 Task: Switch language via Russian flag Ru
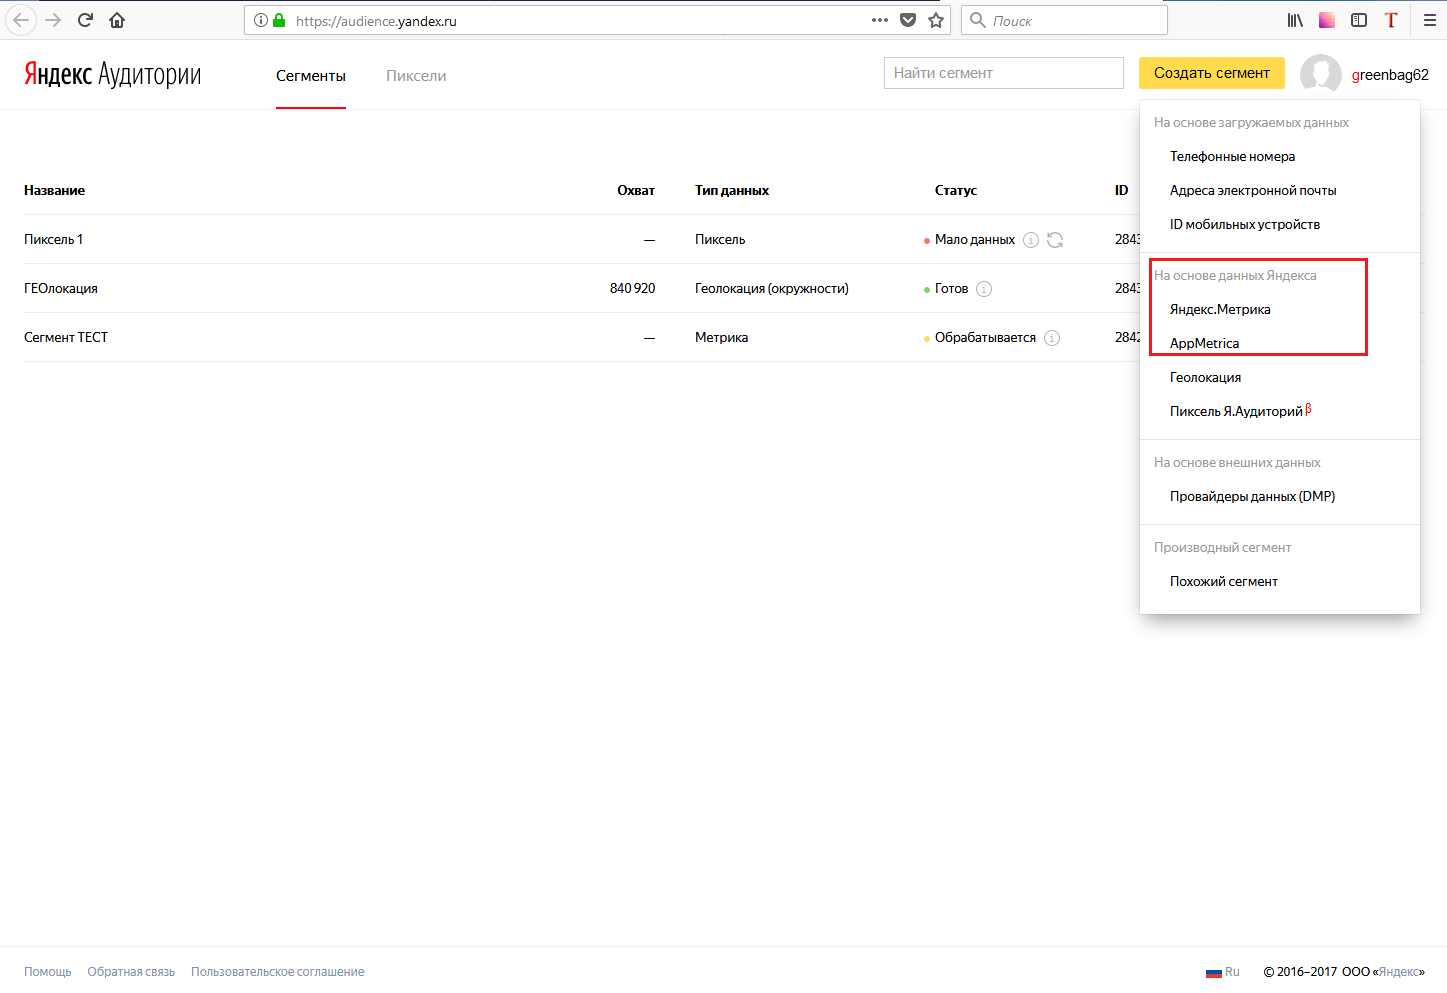(x=1222, y=972)
